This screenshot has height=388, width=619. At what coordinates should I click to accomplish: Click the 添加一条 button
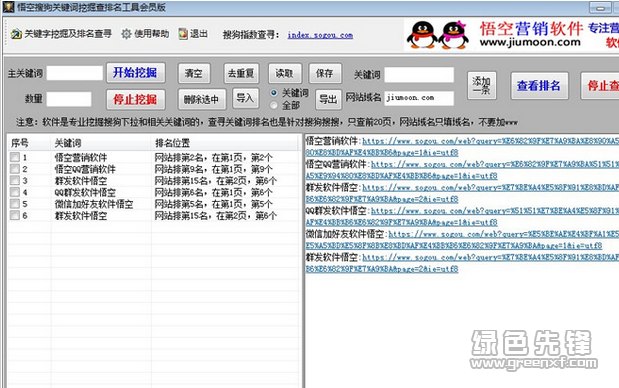(x=482, y=86)
